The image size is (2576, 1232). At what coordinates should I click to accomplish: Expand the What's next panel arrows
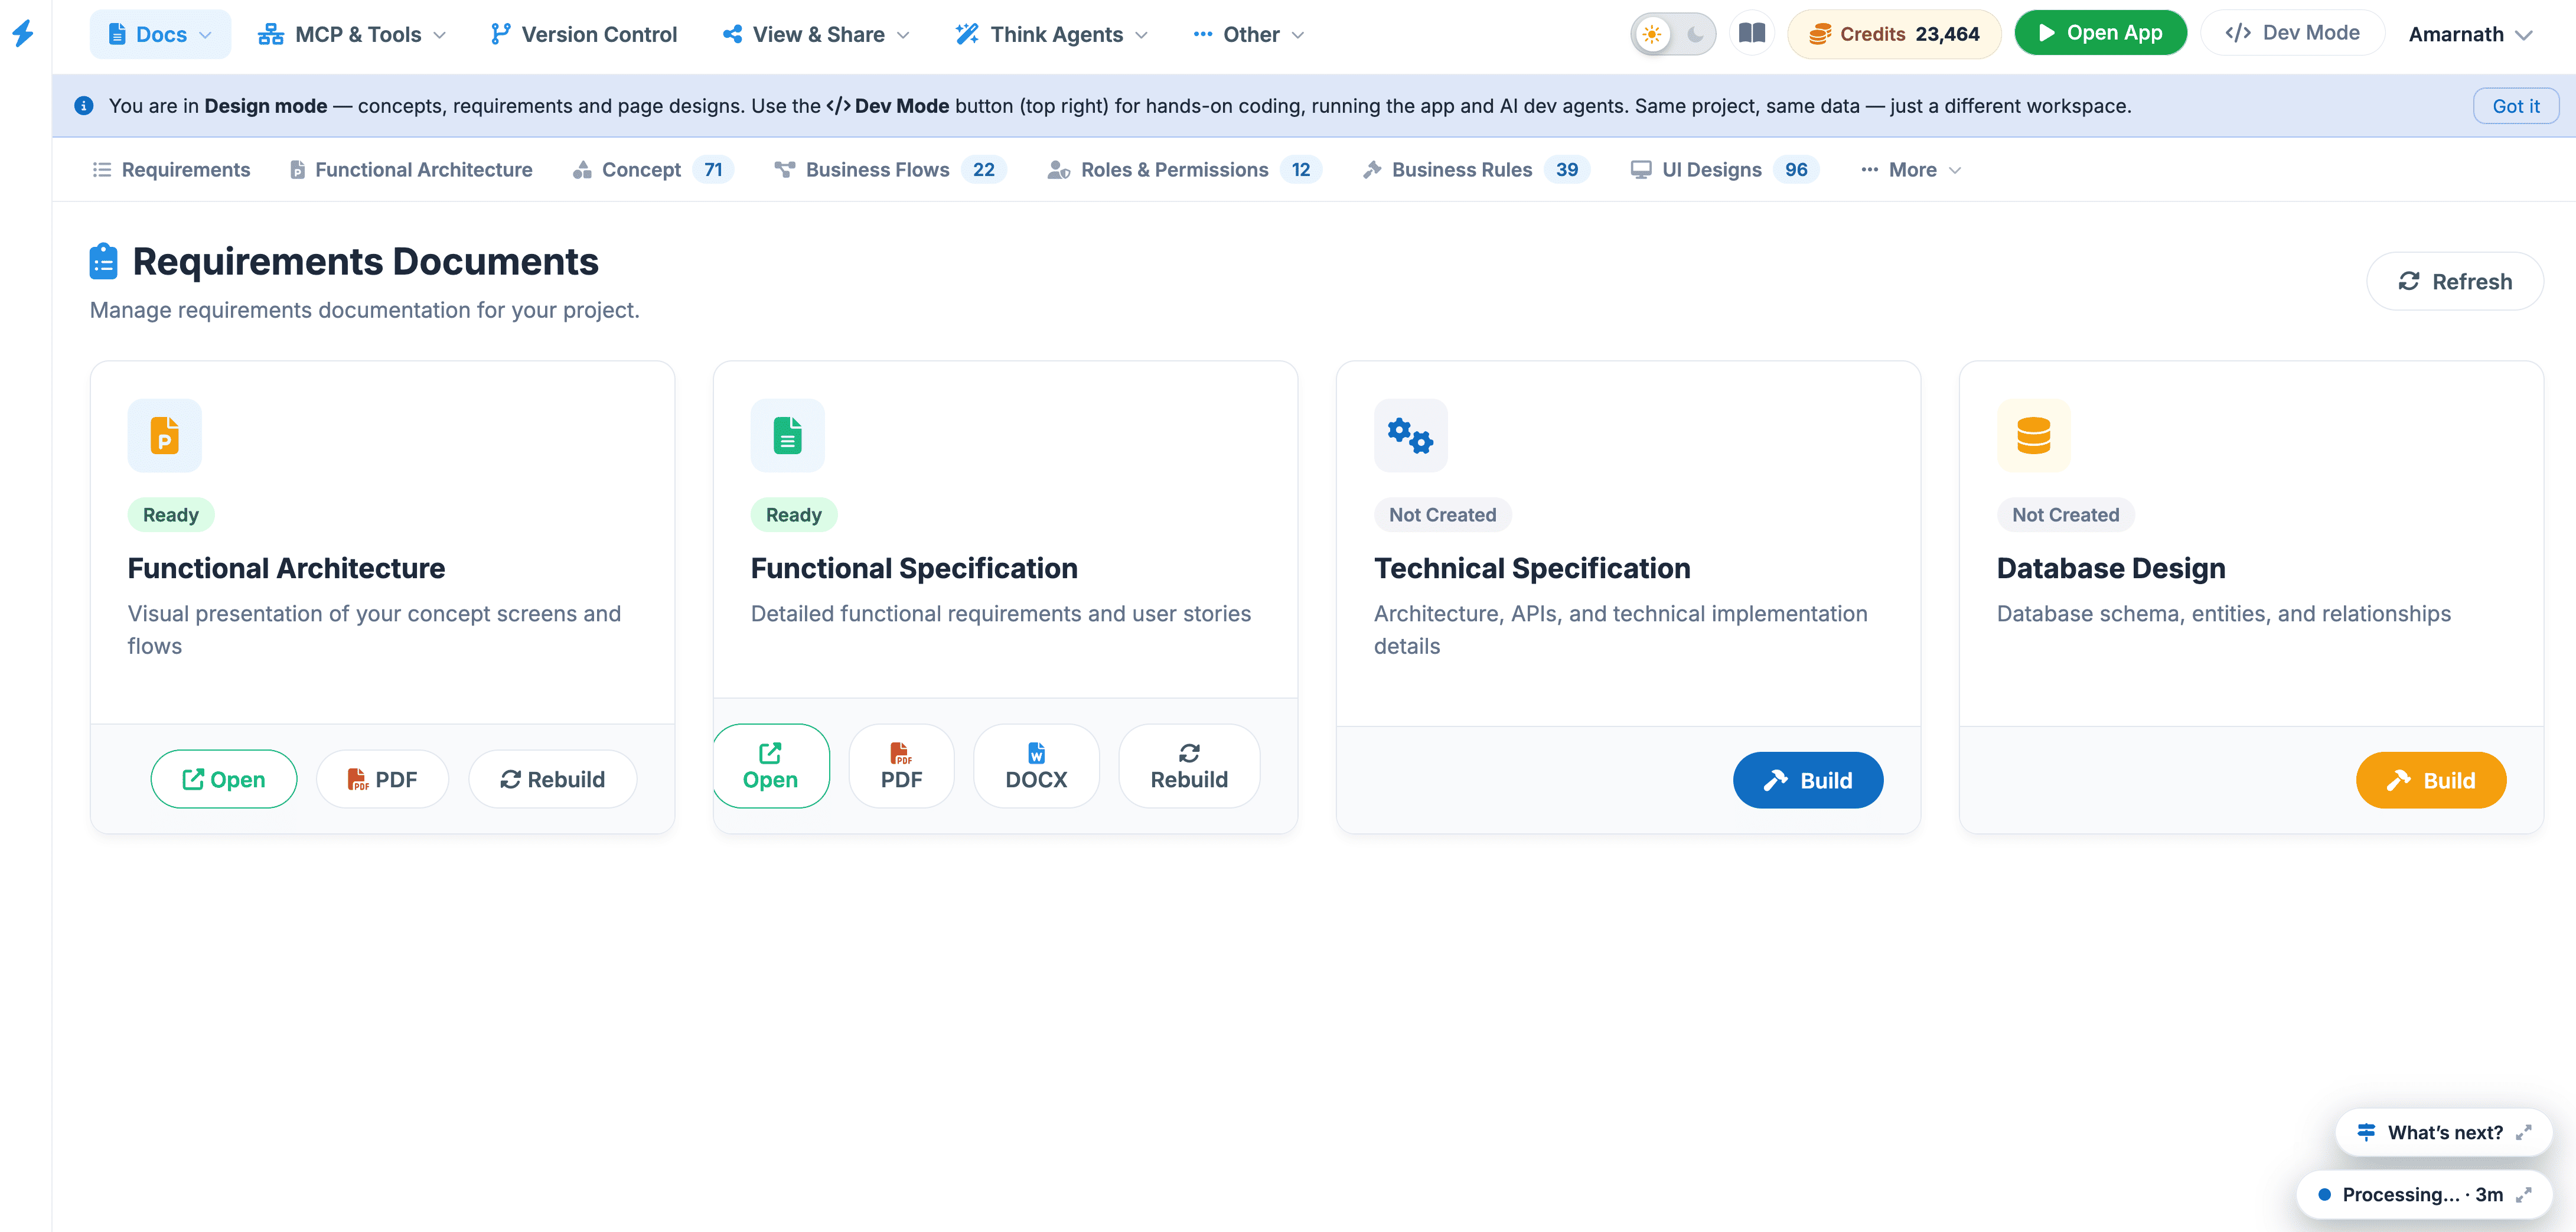[x=2524, y=1132]
